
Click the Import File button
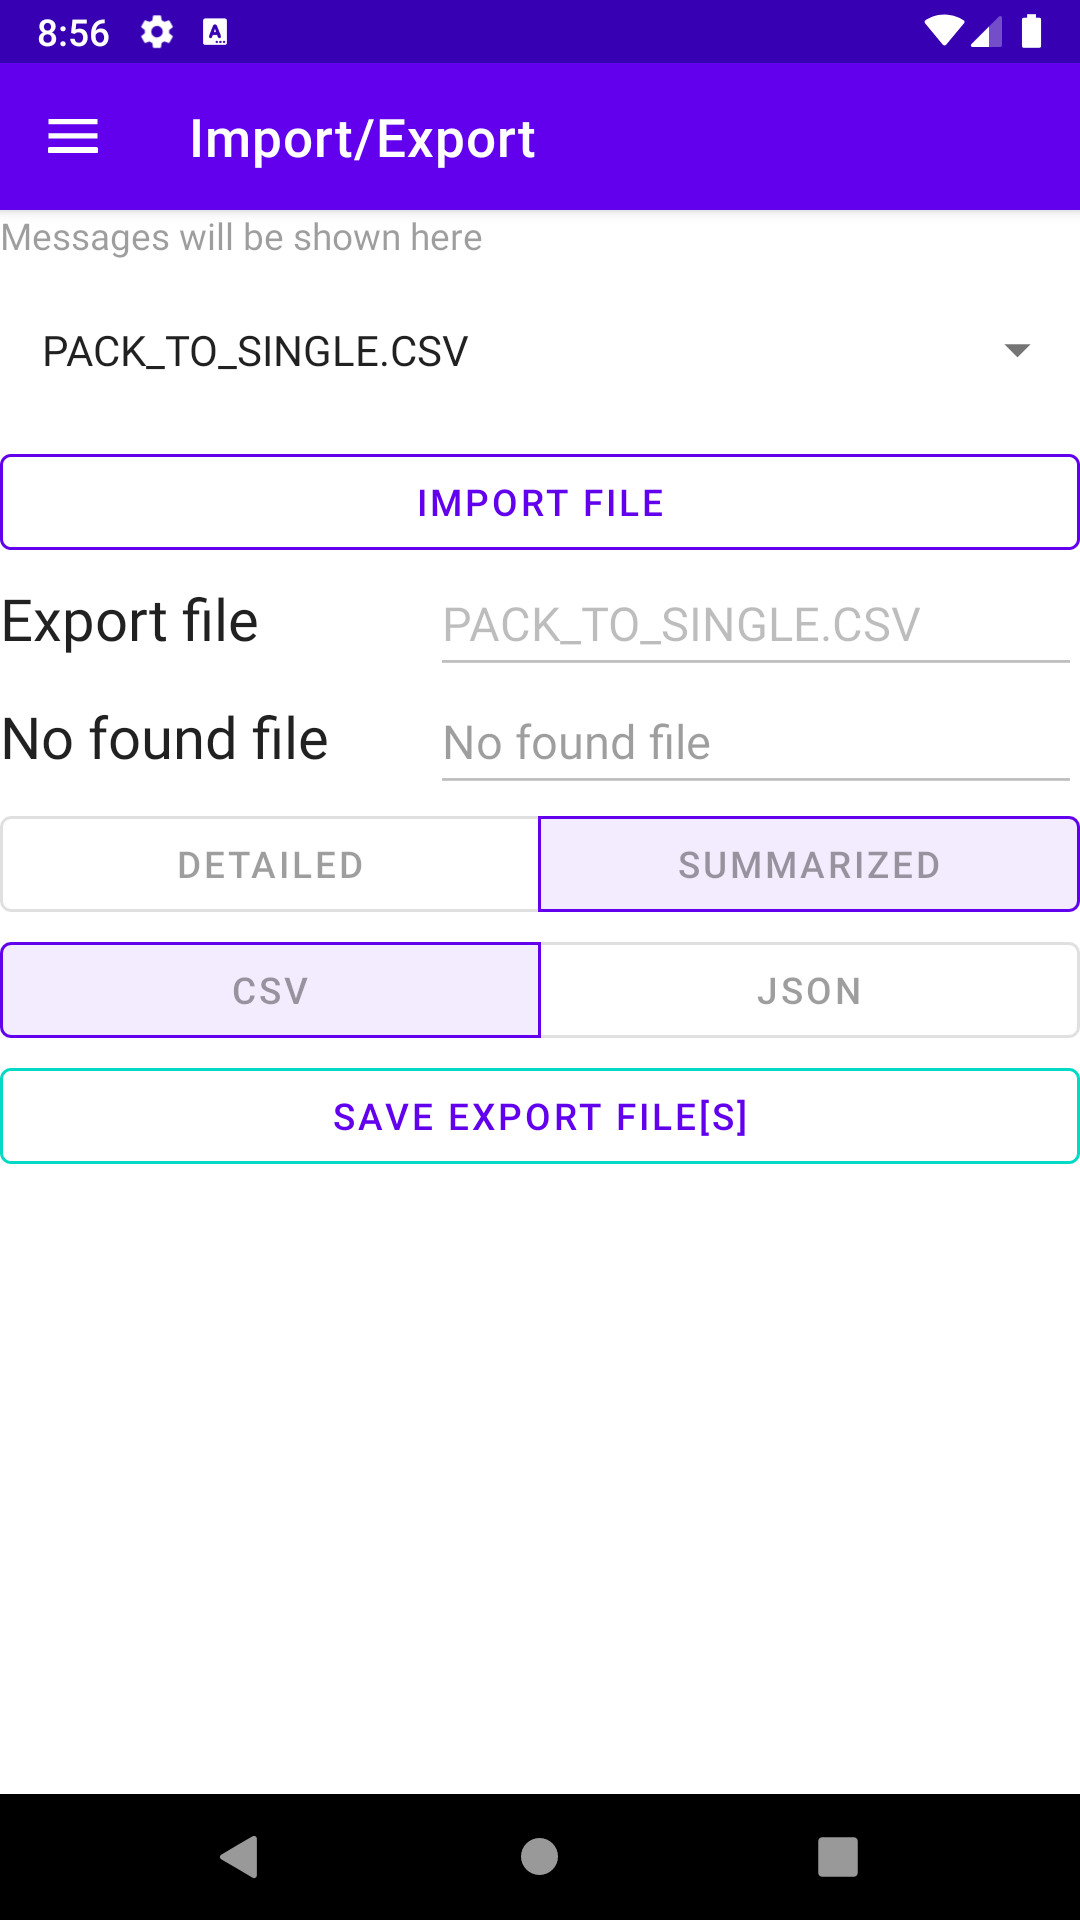(x=540, y=503)
